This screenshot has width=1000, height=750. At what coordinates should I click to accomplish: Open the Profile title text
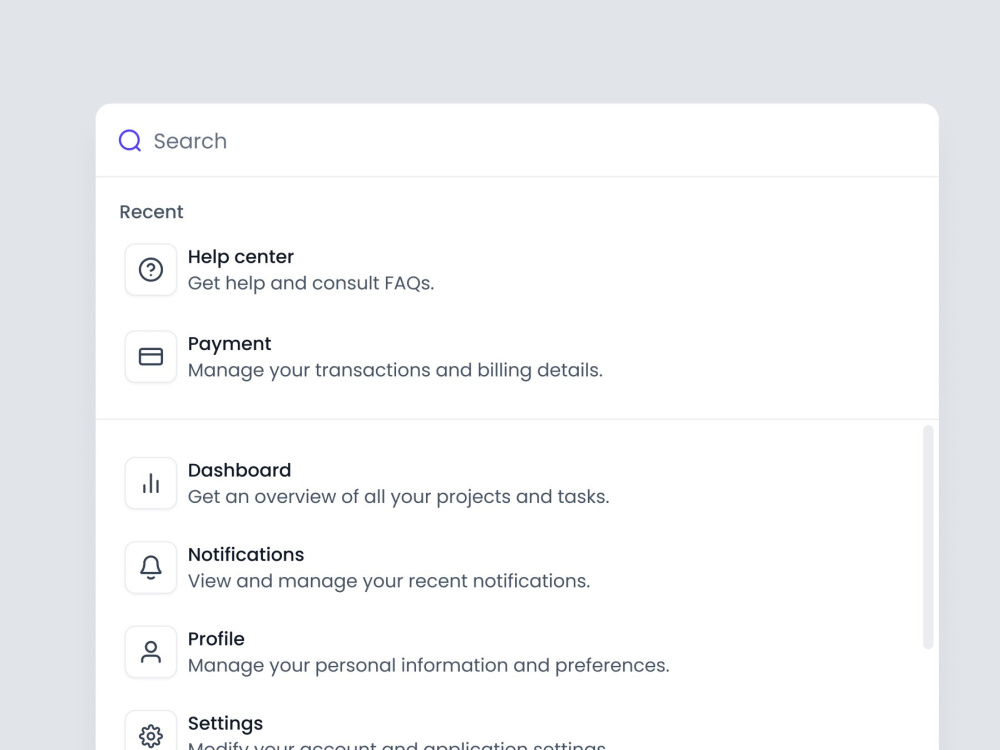tap(216, 638)
